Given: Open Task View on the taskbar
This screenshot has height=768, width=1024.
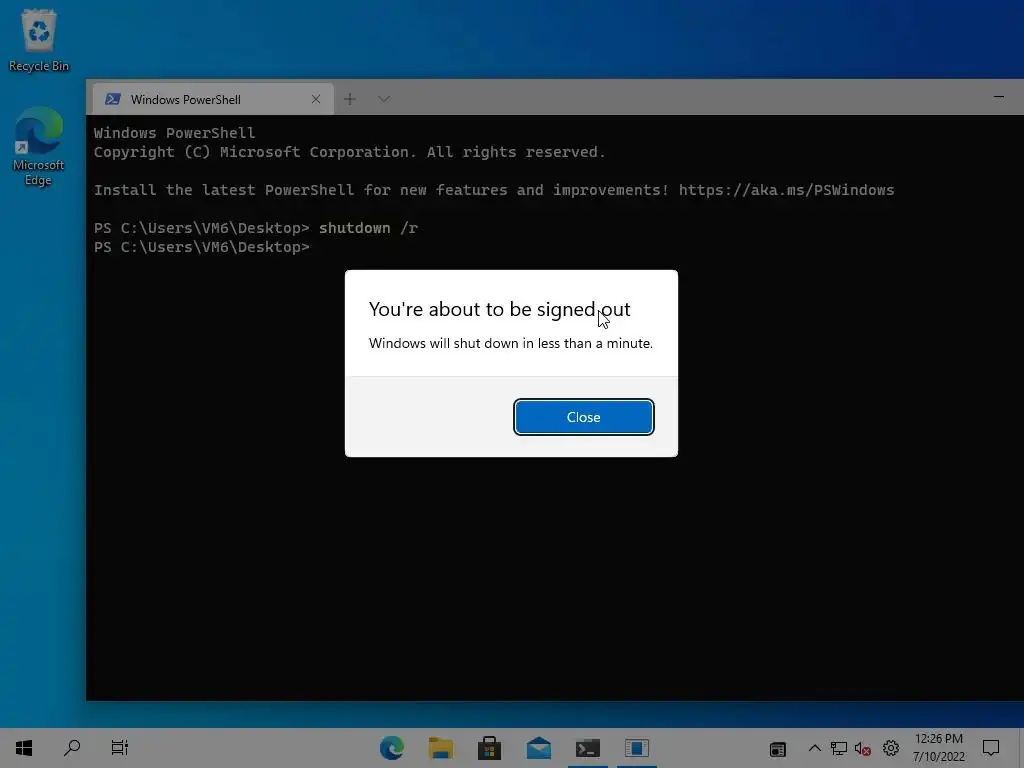Looking at the screenshot, I should pyautogui.click(x=120, y=748).
